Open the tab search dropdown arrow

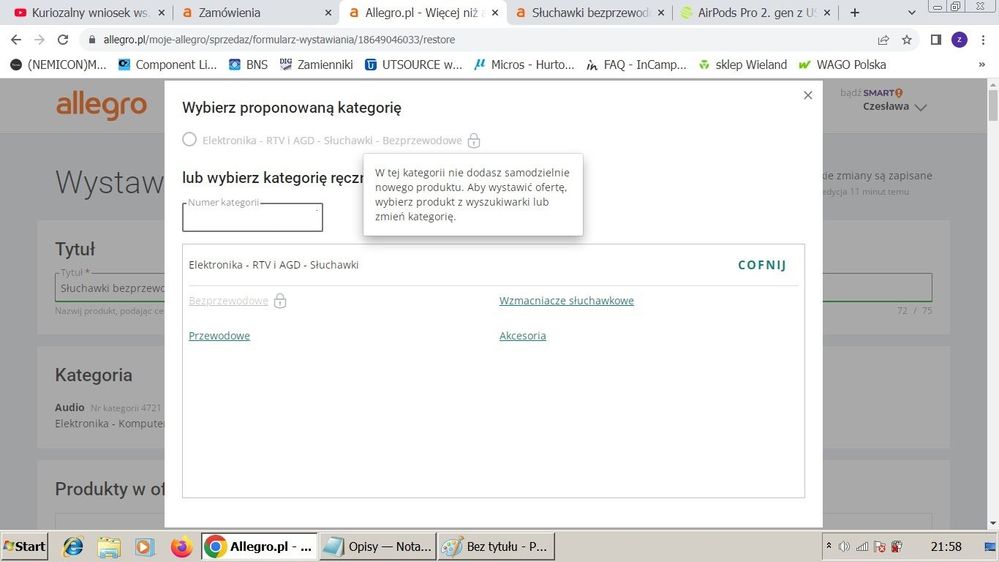(x=912, y=13)
